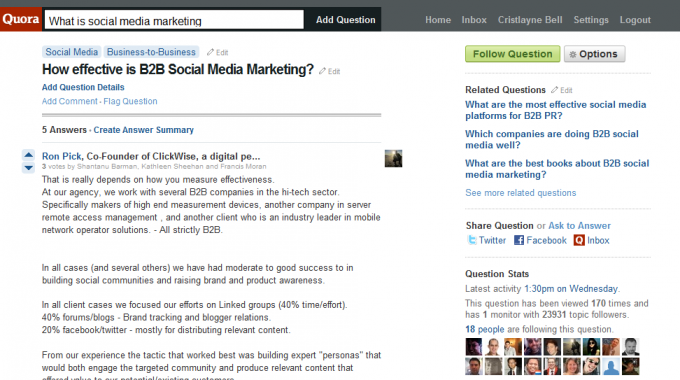Open Inbox in top navigation
The width and height of the screenshot is (680, 380).
474,20
